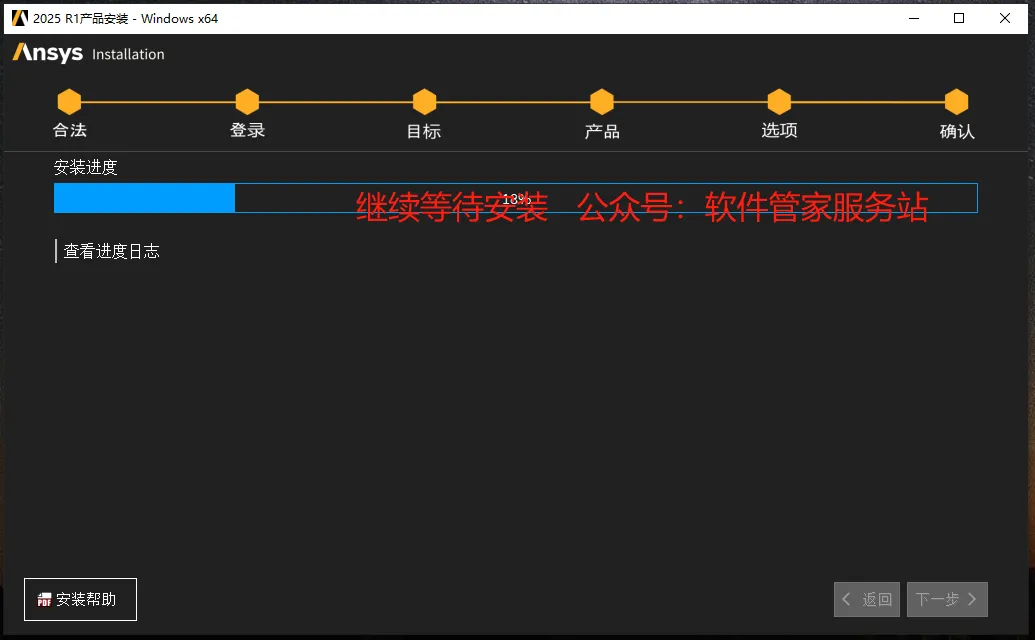The height and width of the screenshot is (640, 1035).
Task: Click the 产品 step hexagon marker
Action: tap(602, 102)
